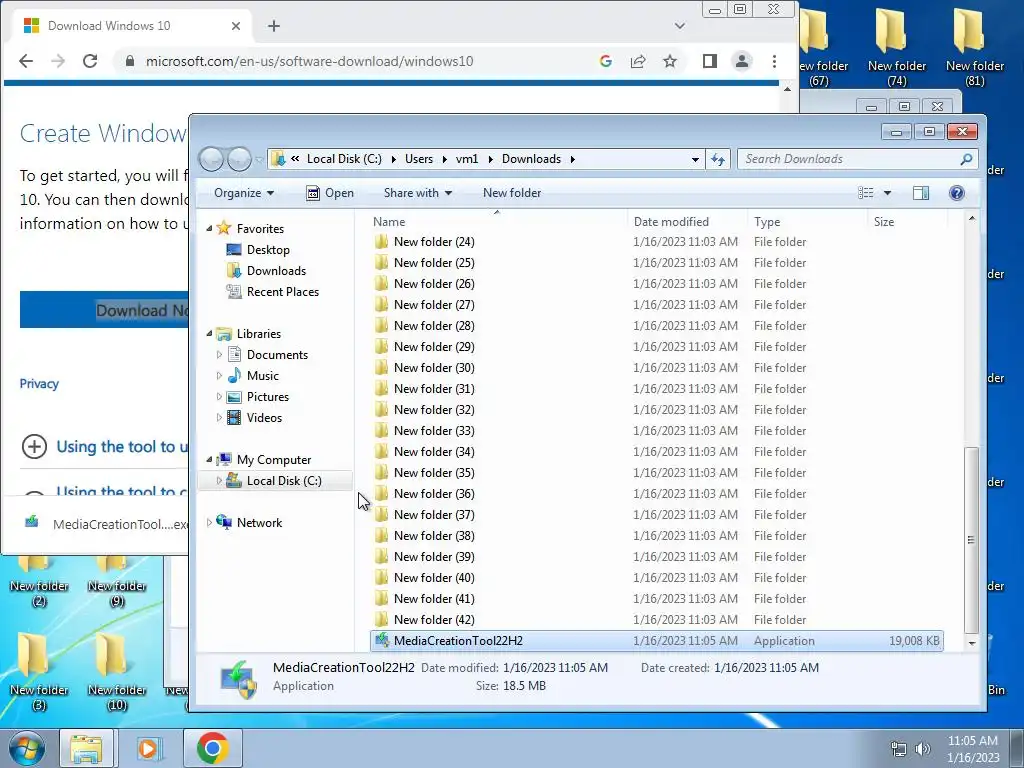This screenshot has width=1024, height=768.
Task: Open the Share with menu
Action: coord(417,193)
